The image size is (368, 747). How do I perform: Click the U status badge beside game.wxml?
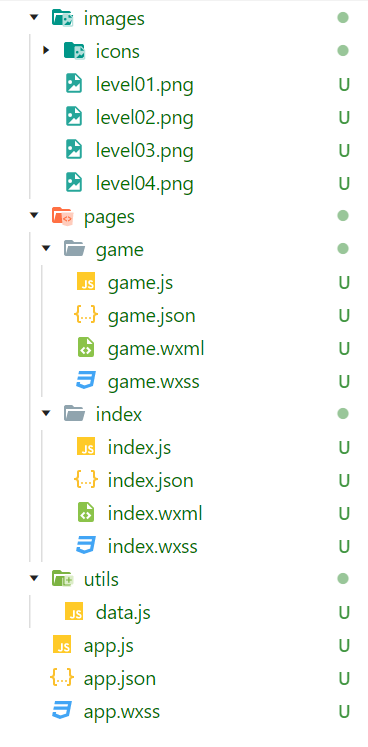coord(344,349)
